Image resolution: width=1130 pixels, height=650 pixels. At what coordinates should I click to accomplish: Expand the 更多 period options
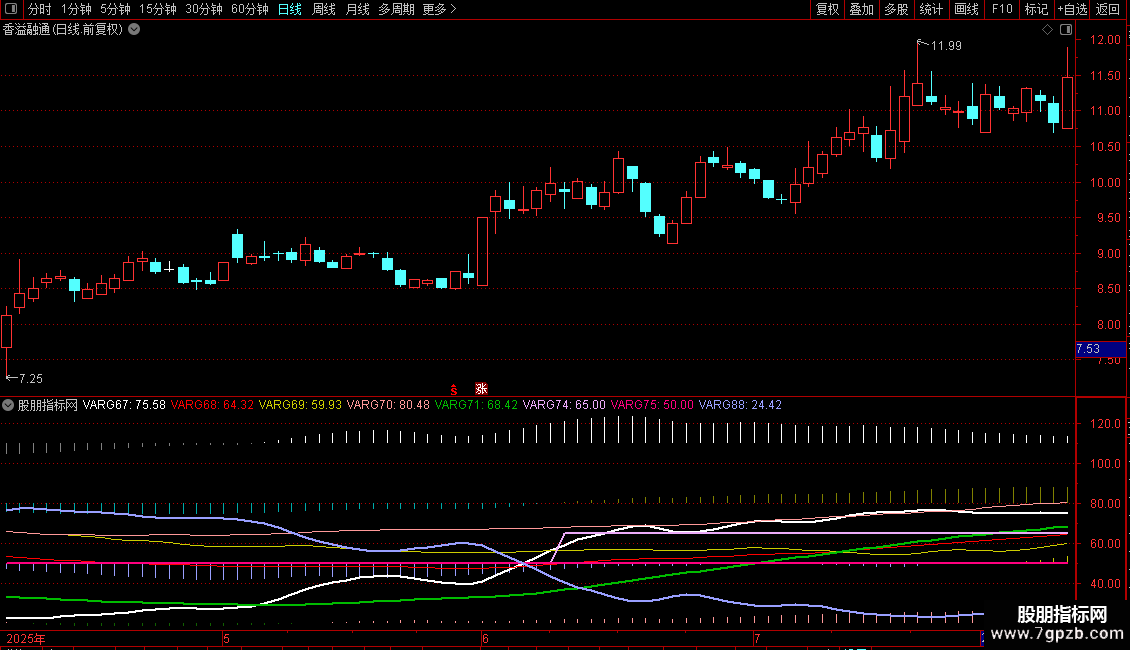tap(439, 9)
